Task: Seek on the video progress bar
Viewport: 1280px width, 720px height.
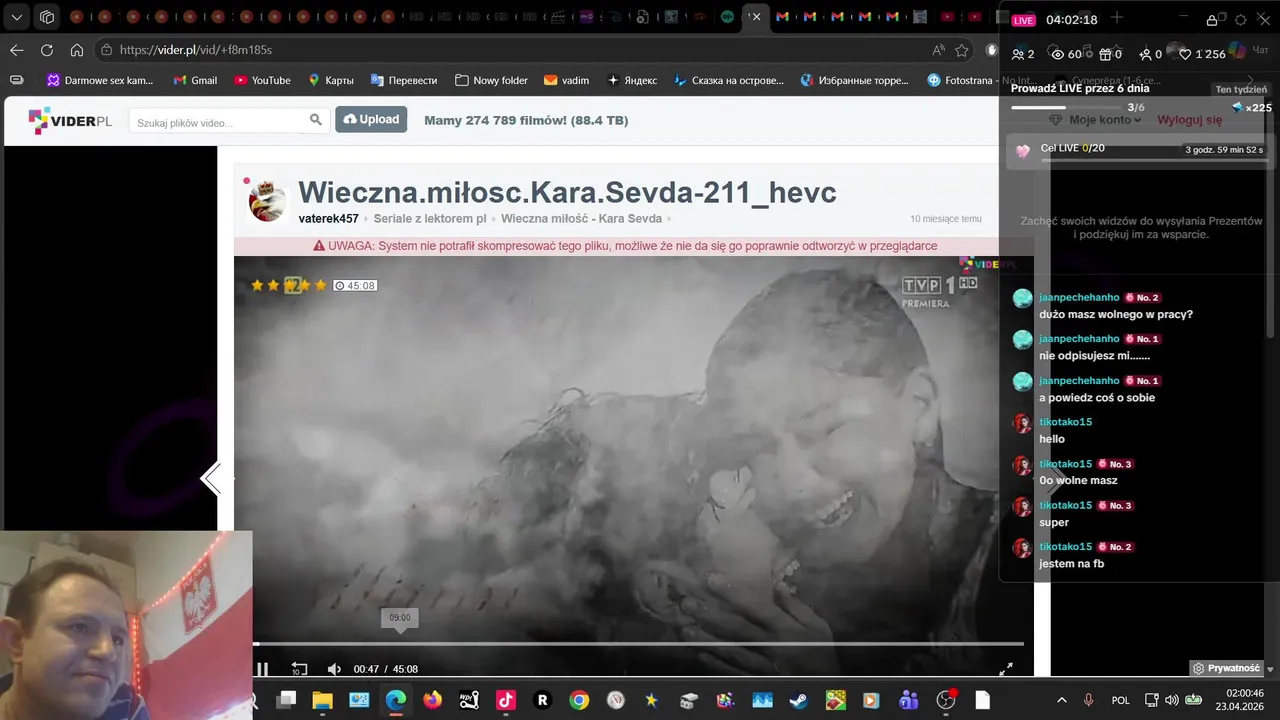Action: pos(638,644)
